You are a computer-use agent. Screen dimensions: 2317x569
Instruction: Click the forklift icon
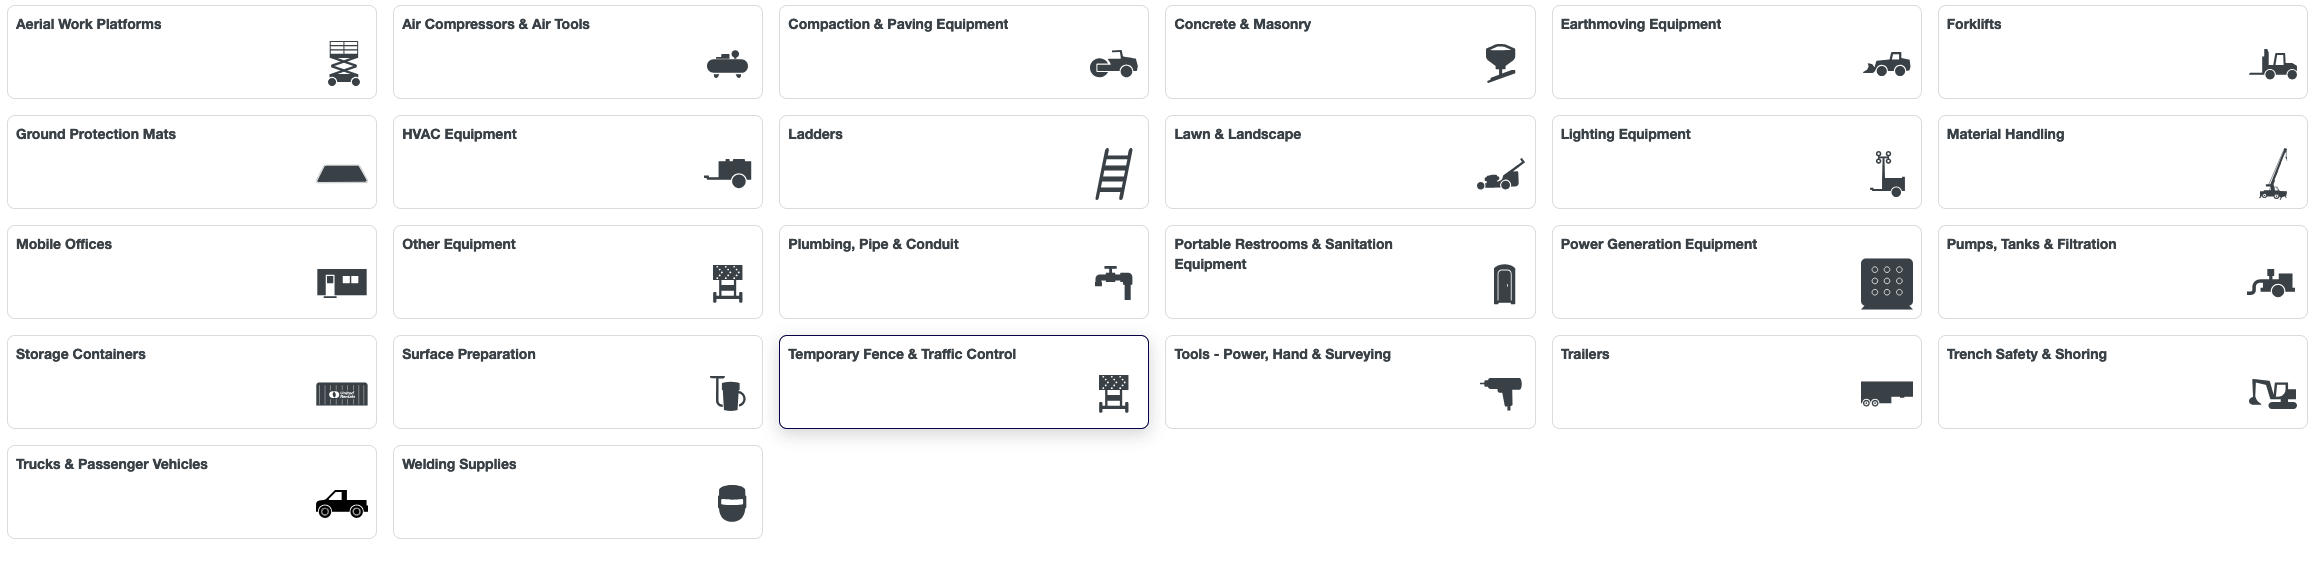2272,65
